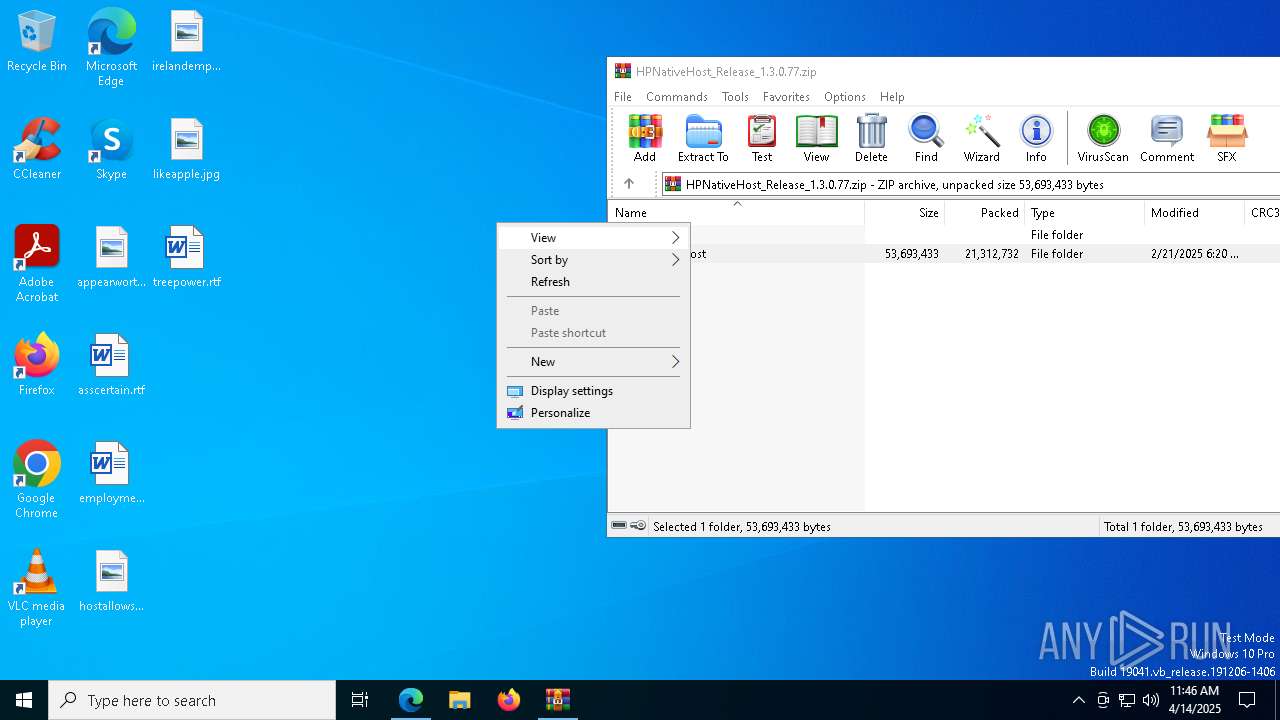Click the drive icon in WinRAR status bar
The width and height of the screenshot is (1280, 720).
pos(619,526)
